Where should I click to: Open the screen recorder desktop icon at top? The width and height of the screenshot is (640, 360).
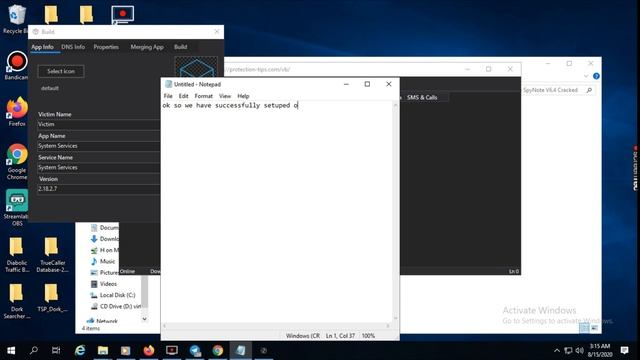122,15
